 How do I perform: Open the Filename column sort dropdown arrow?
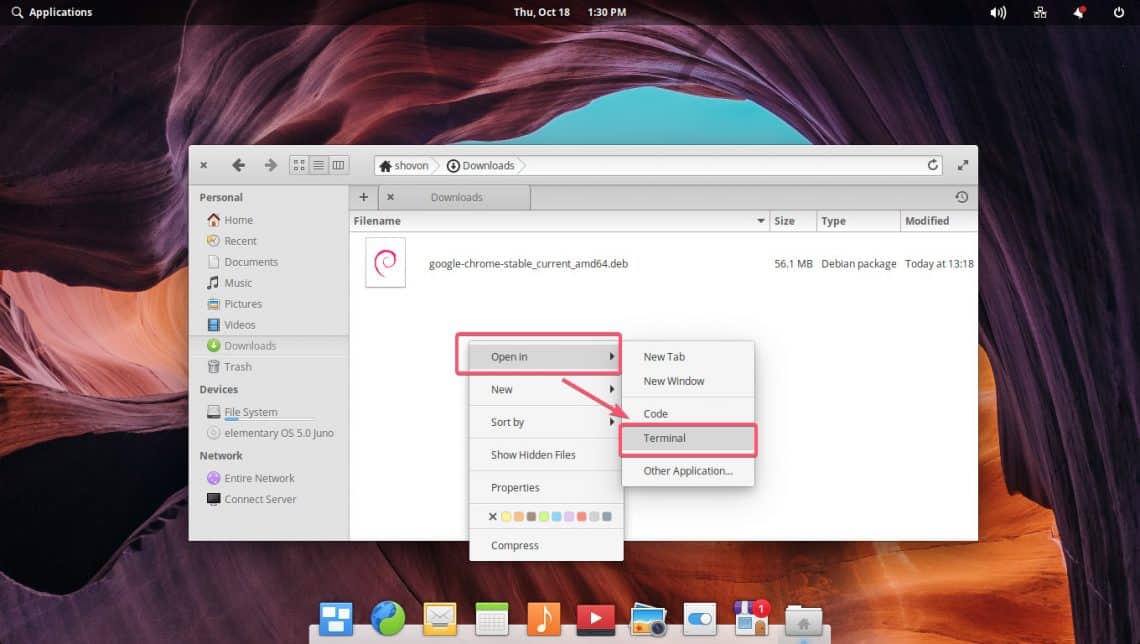point(760,221)
